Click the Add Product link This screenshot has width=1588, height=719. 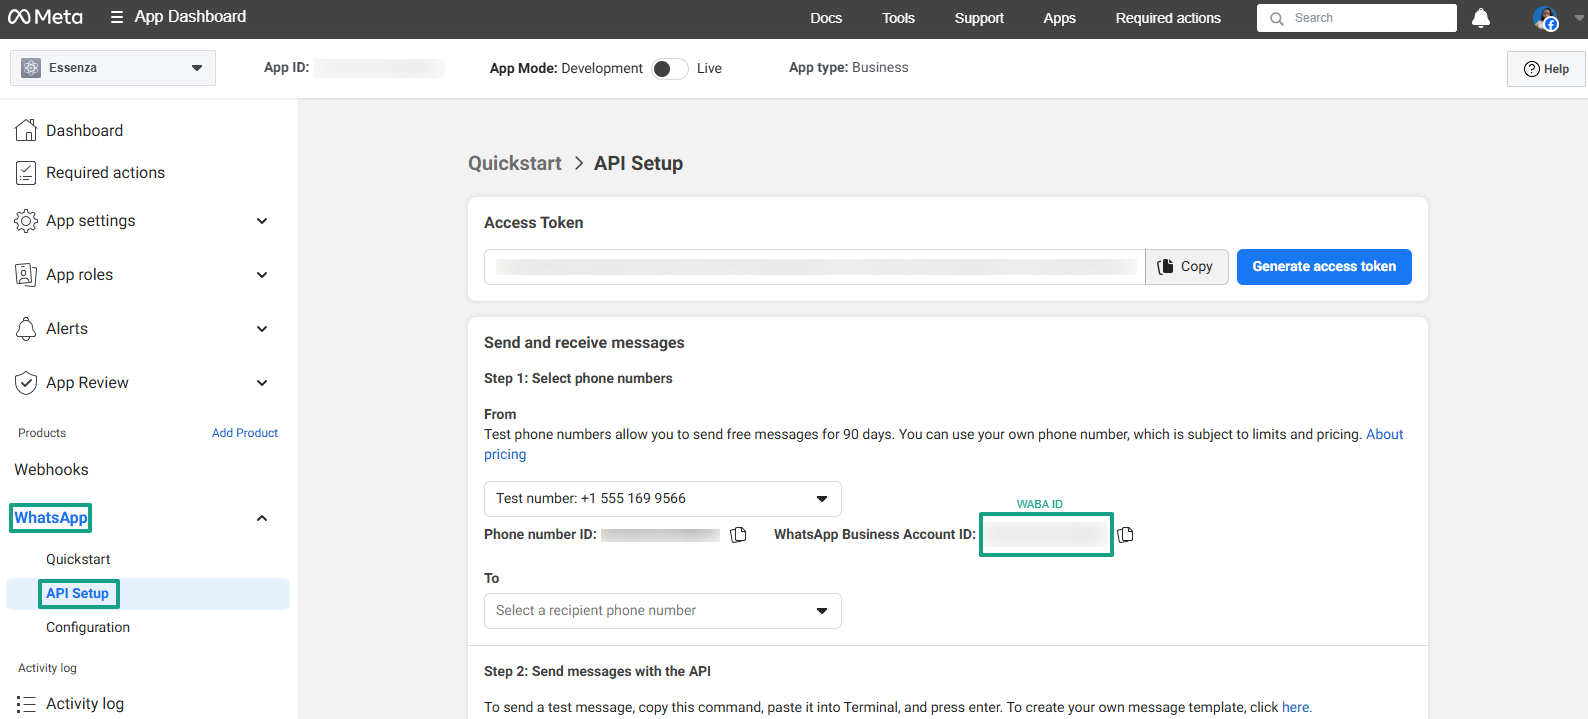coord(245,433)
